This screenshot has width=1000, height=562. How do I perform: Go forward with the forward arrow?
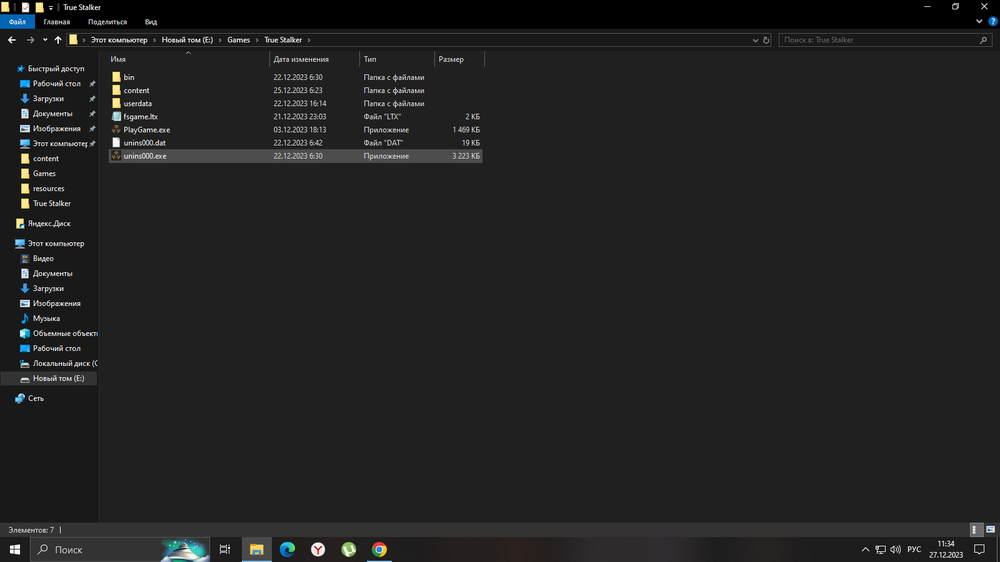click(x=30, y=40)
